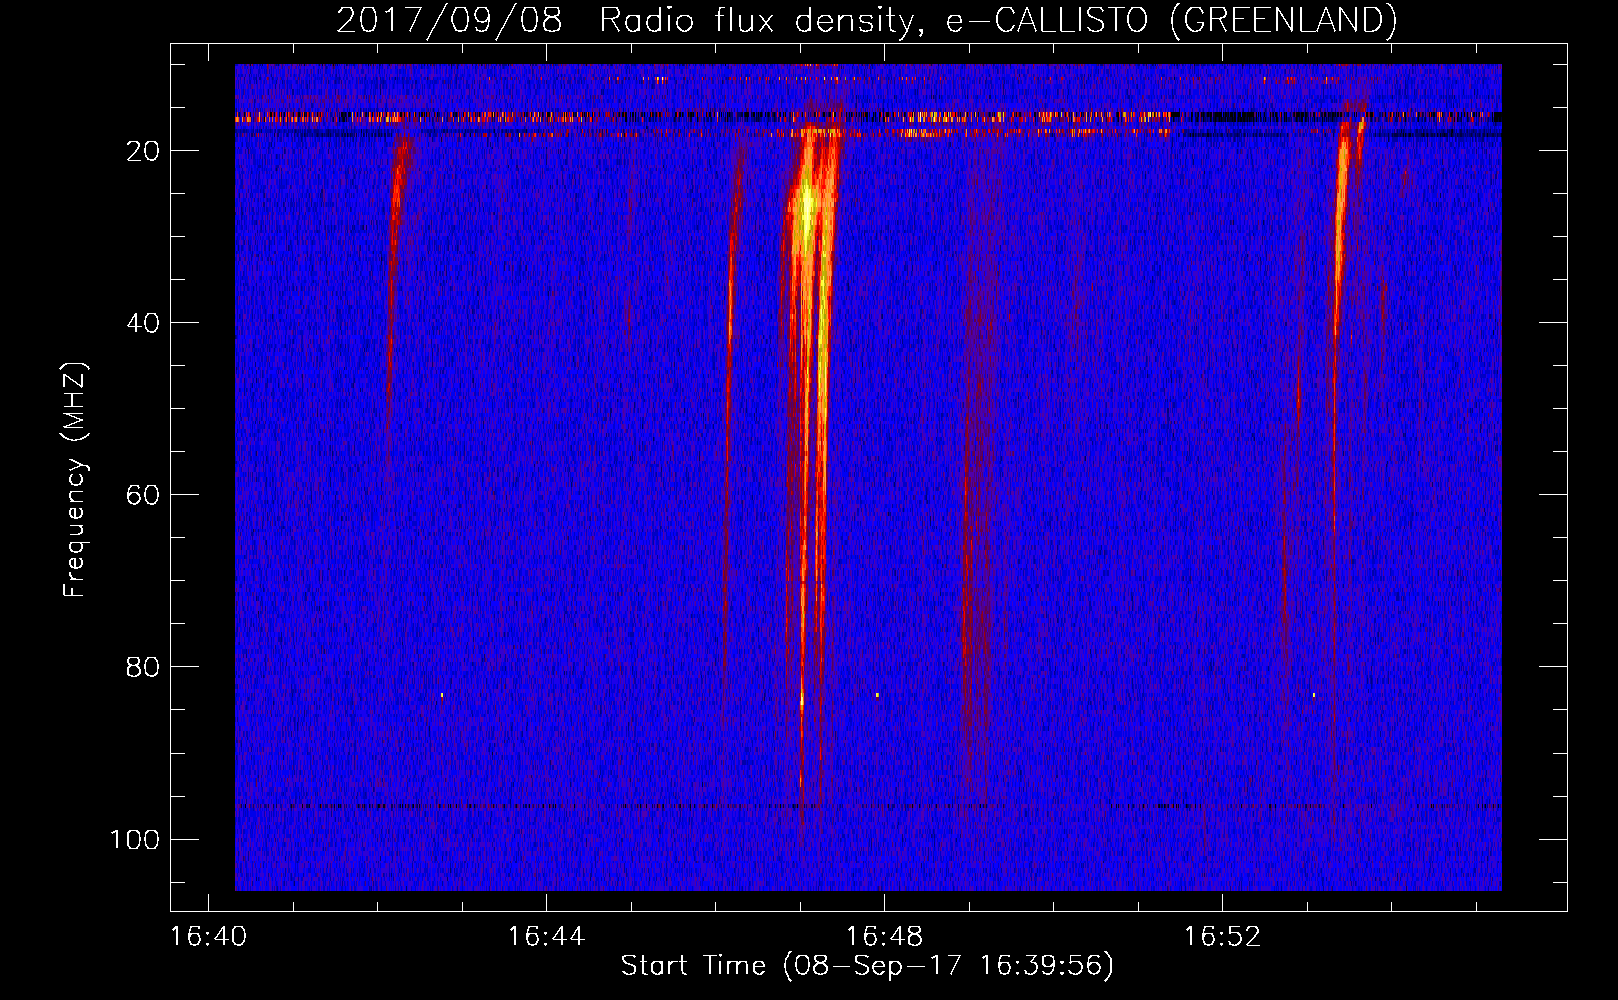
Task: Click the frequency label 80
Action: 143,667
